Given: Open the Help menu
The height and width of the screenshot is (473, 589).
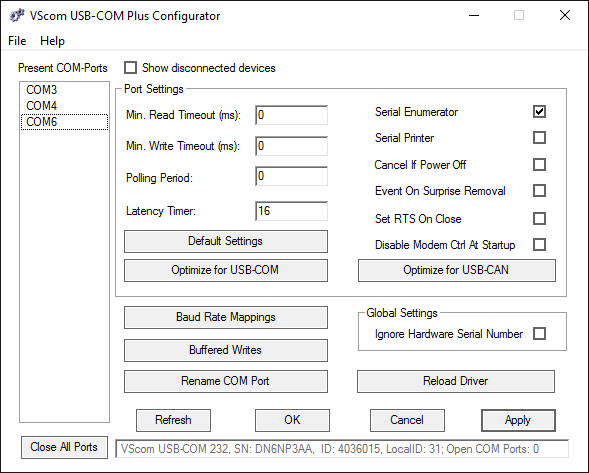Looking at the screenshot, I should pos(52,41).
